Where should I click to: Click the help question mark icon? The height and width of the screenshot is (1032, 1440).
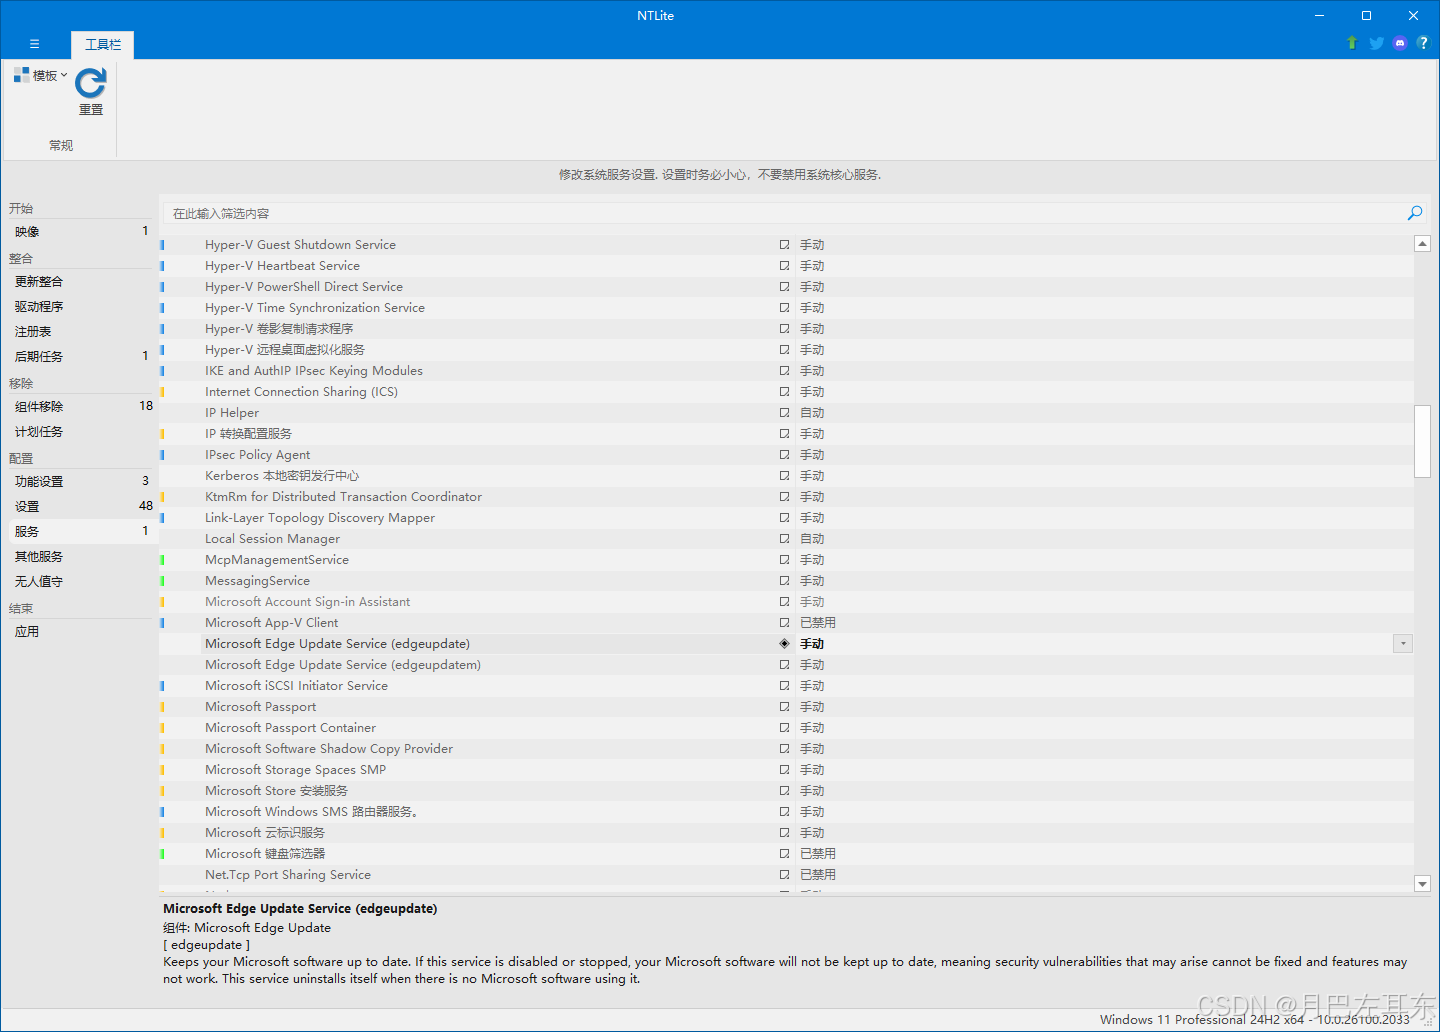pyautogui.click(x=1423, y=43)
